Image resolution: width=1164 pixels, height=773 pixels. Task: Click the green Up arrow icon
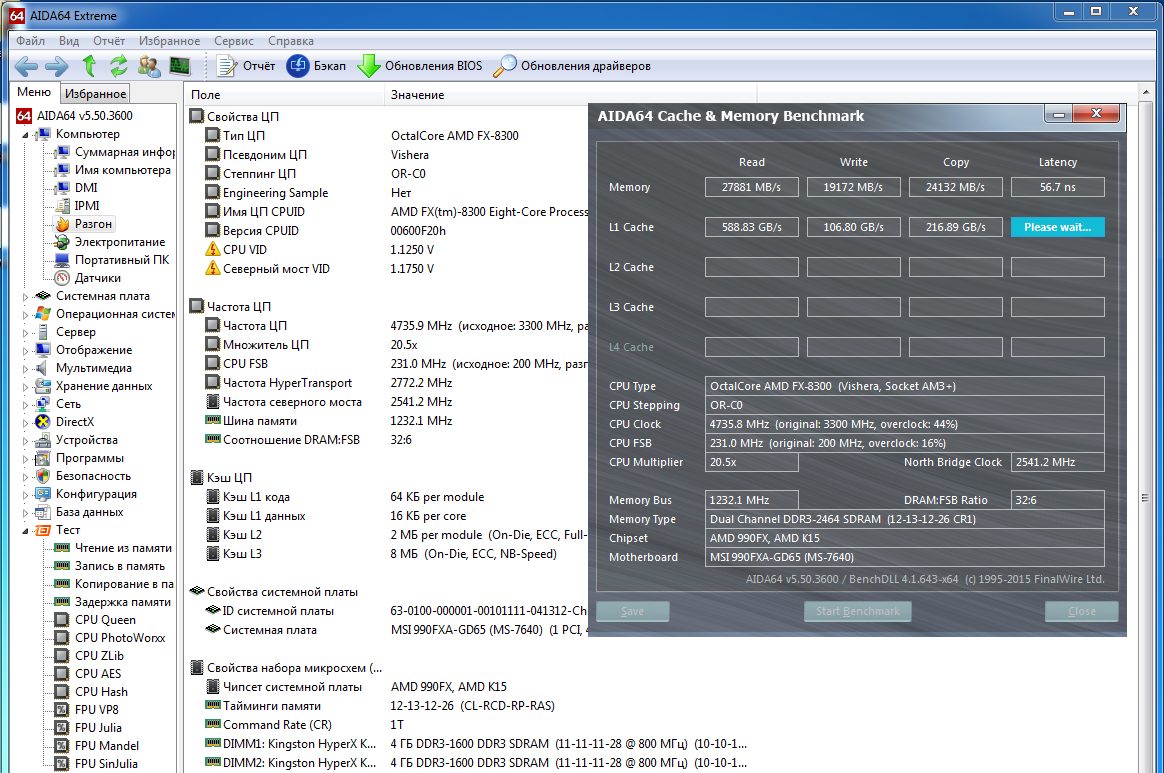[89, 66]
